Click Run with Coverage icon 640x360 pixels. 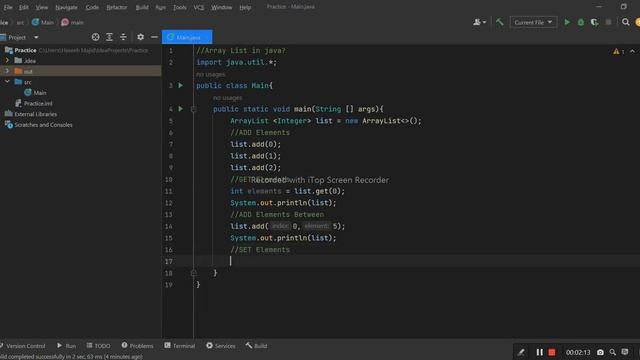pos(595,22)
